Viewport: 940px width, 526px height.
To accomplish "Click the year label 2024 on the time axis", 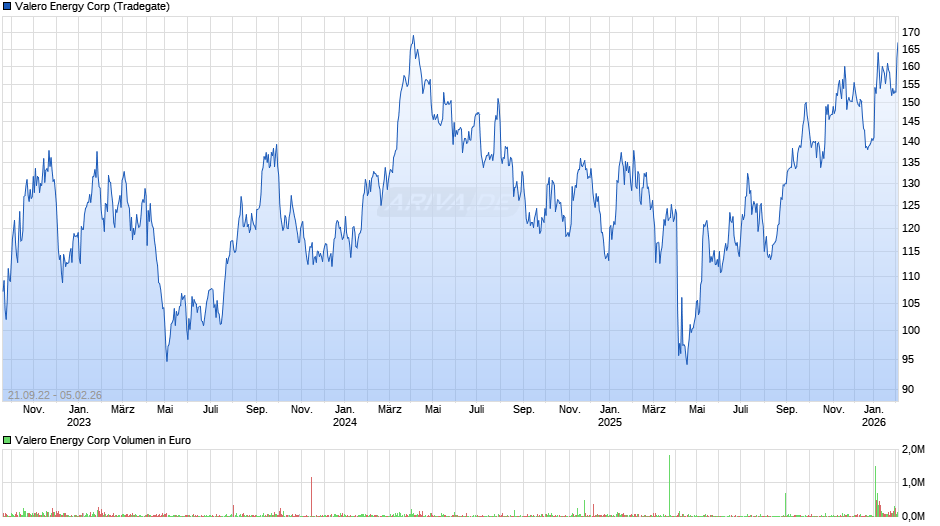I will tap(345, 422).
